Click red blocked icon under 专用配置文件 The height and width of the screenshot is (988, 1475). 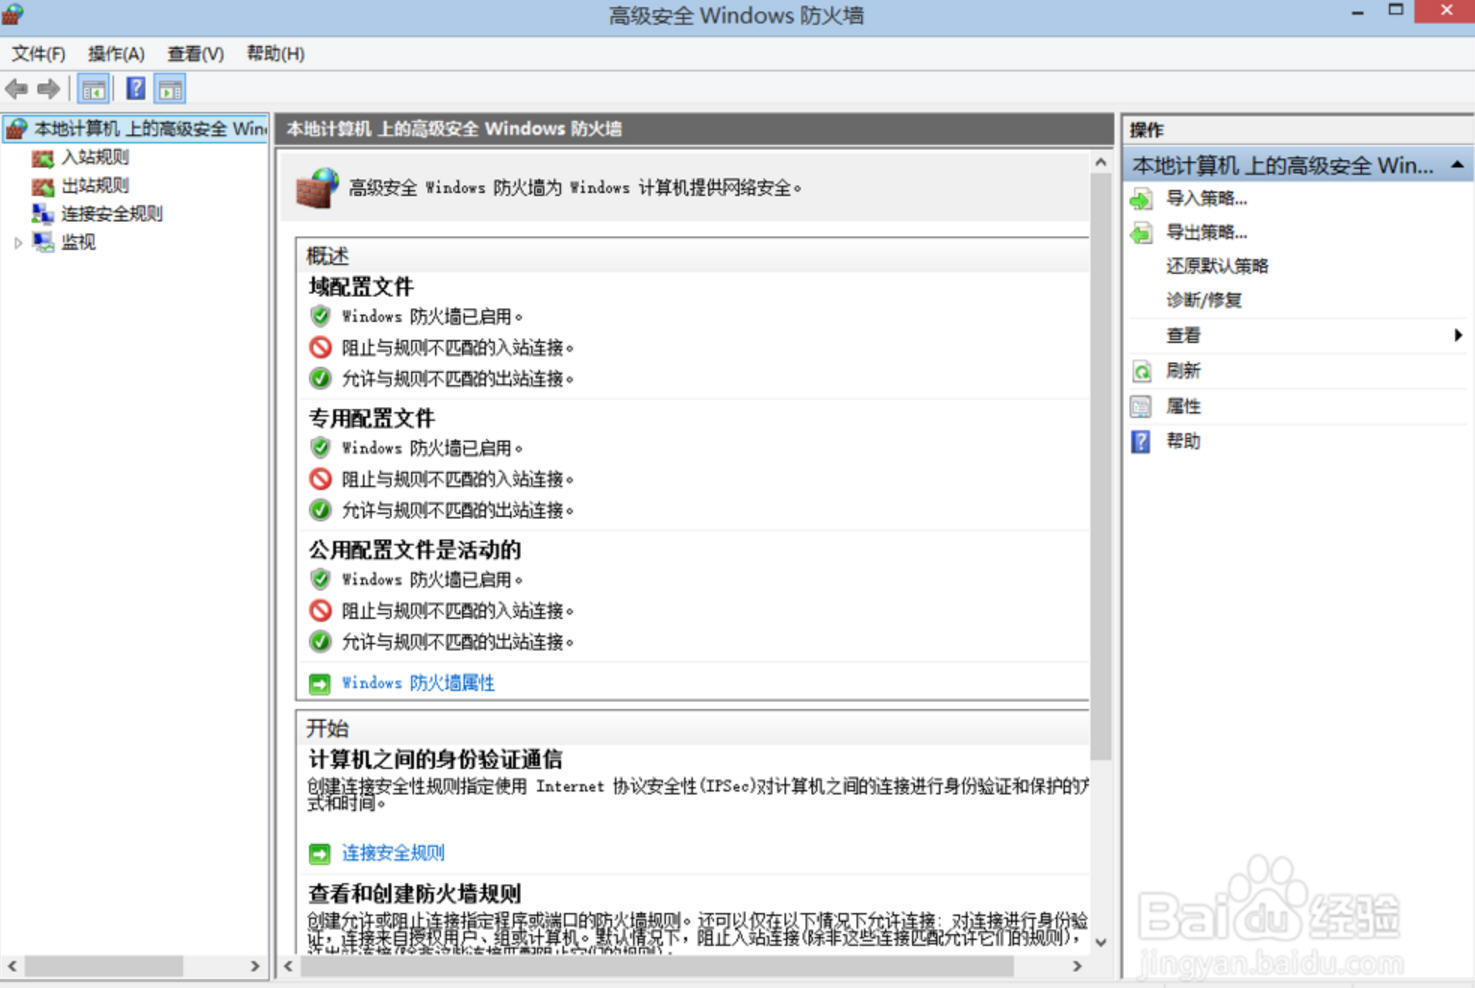320,479
